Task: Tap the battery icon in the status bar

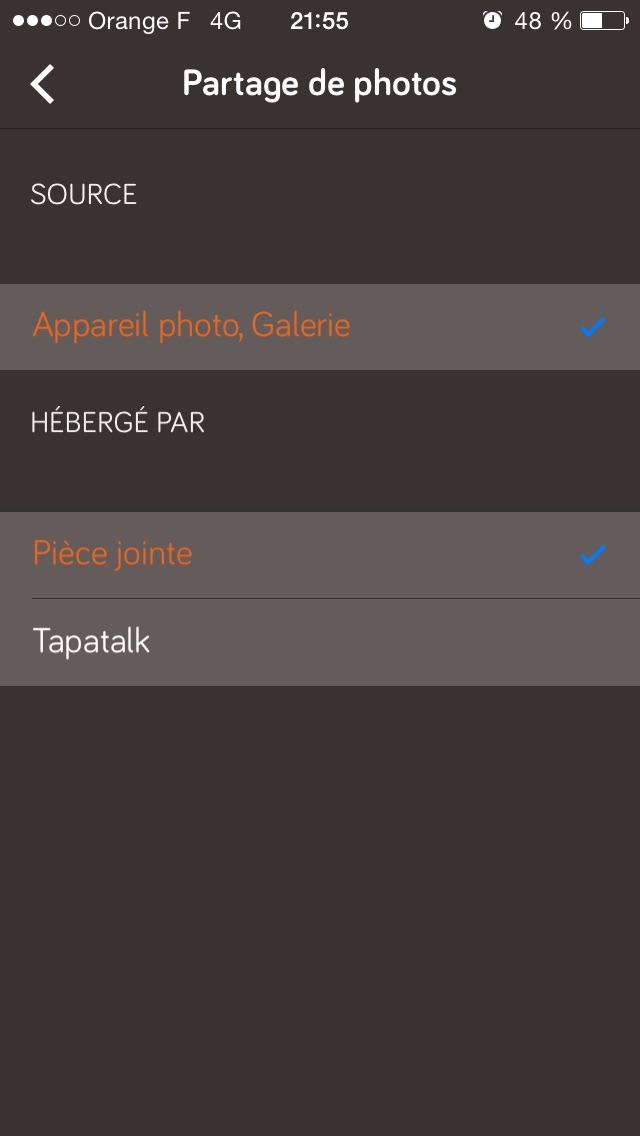Action: [x=603, y=20]
